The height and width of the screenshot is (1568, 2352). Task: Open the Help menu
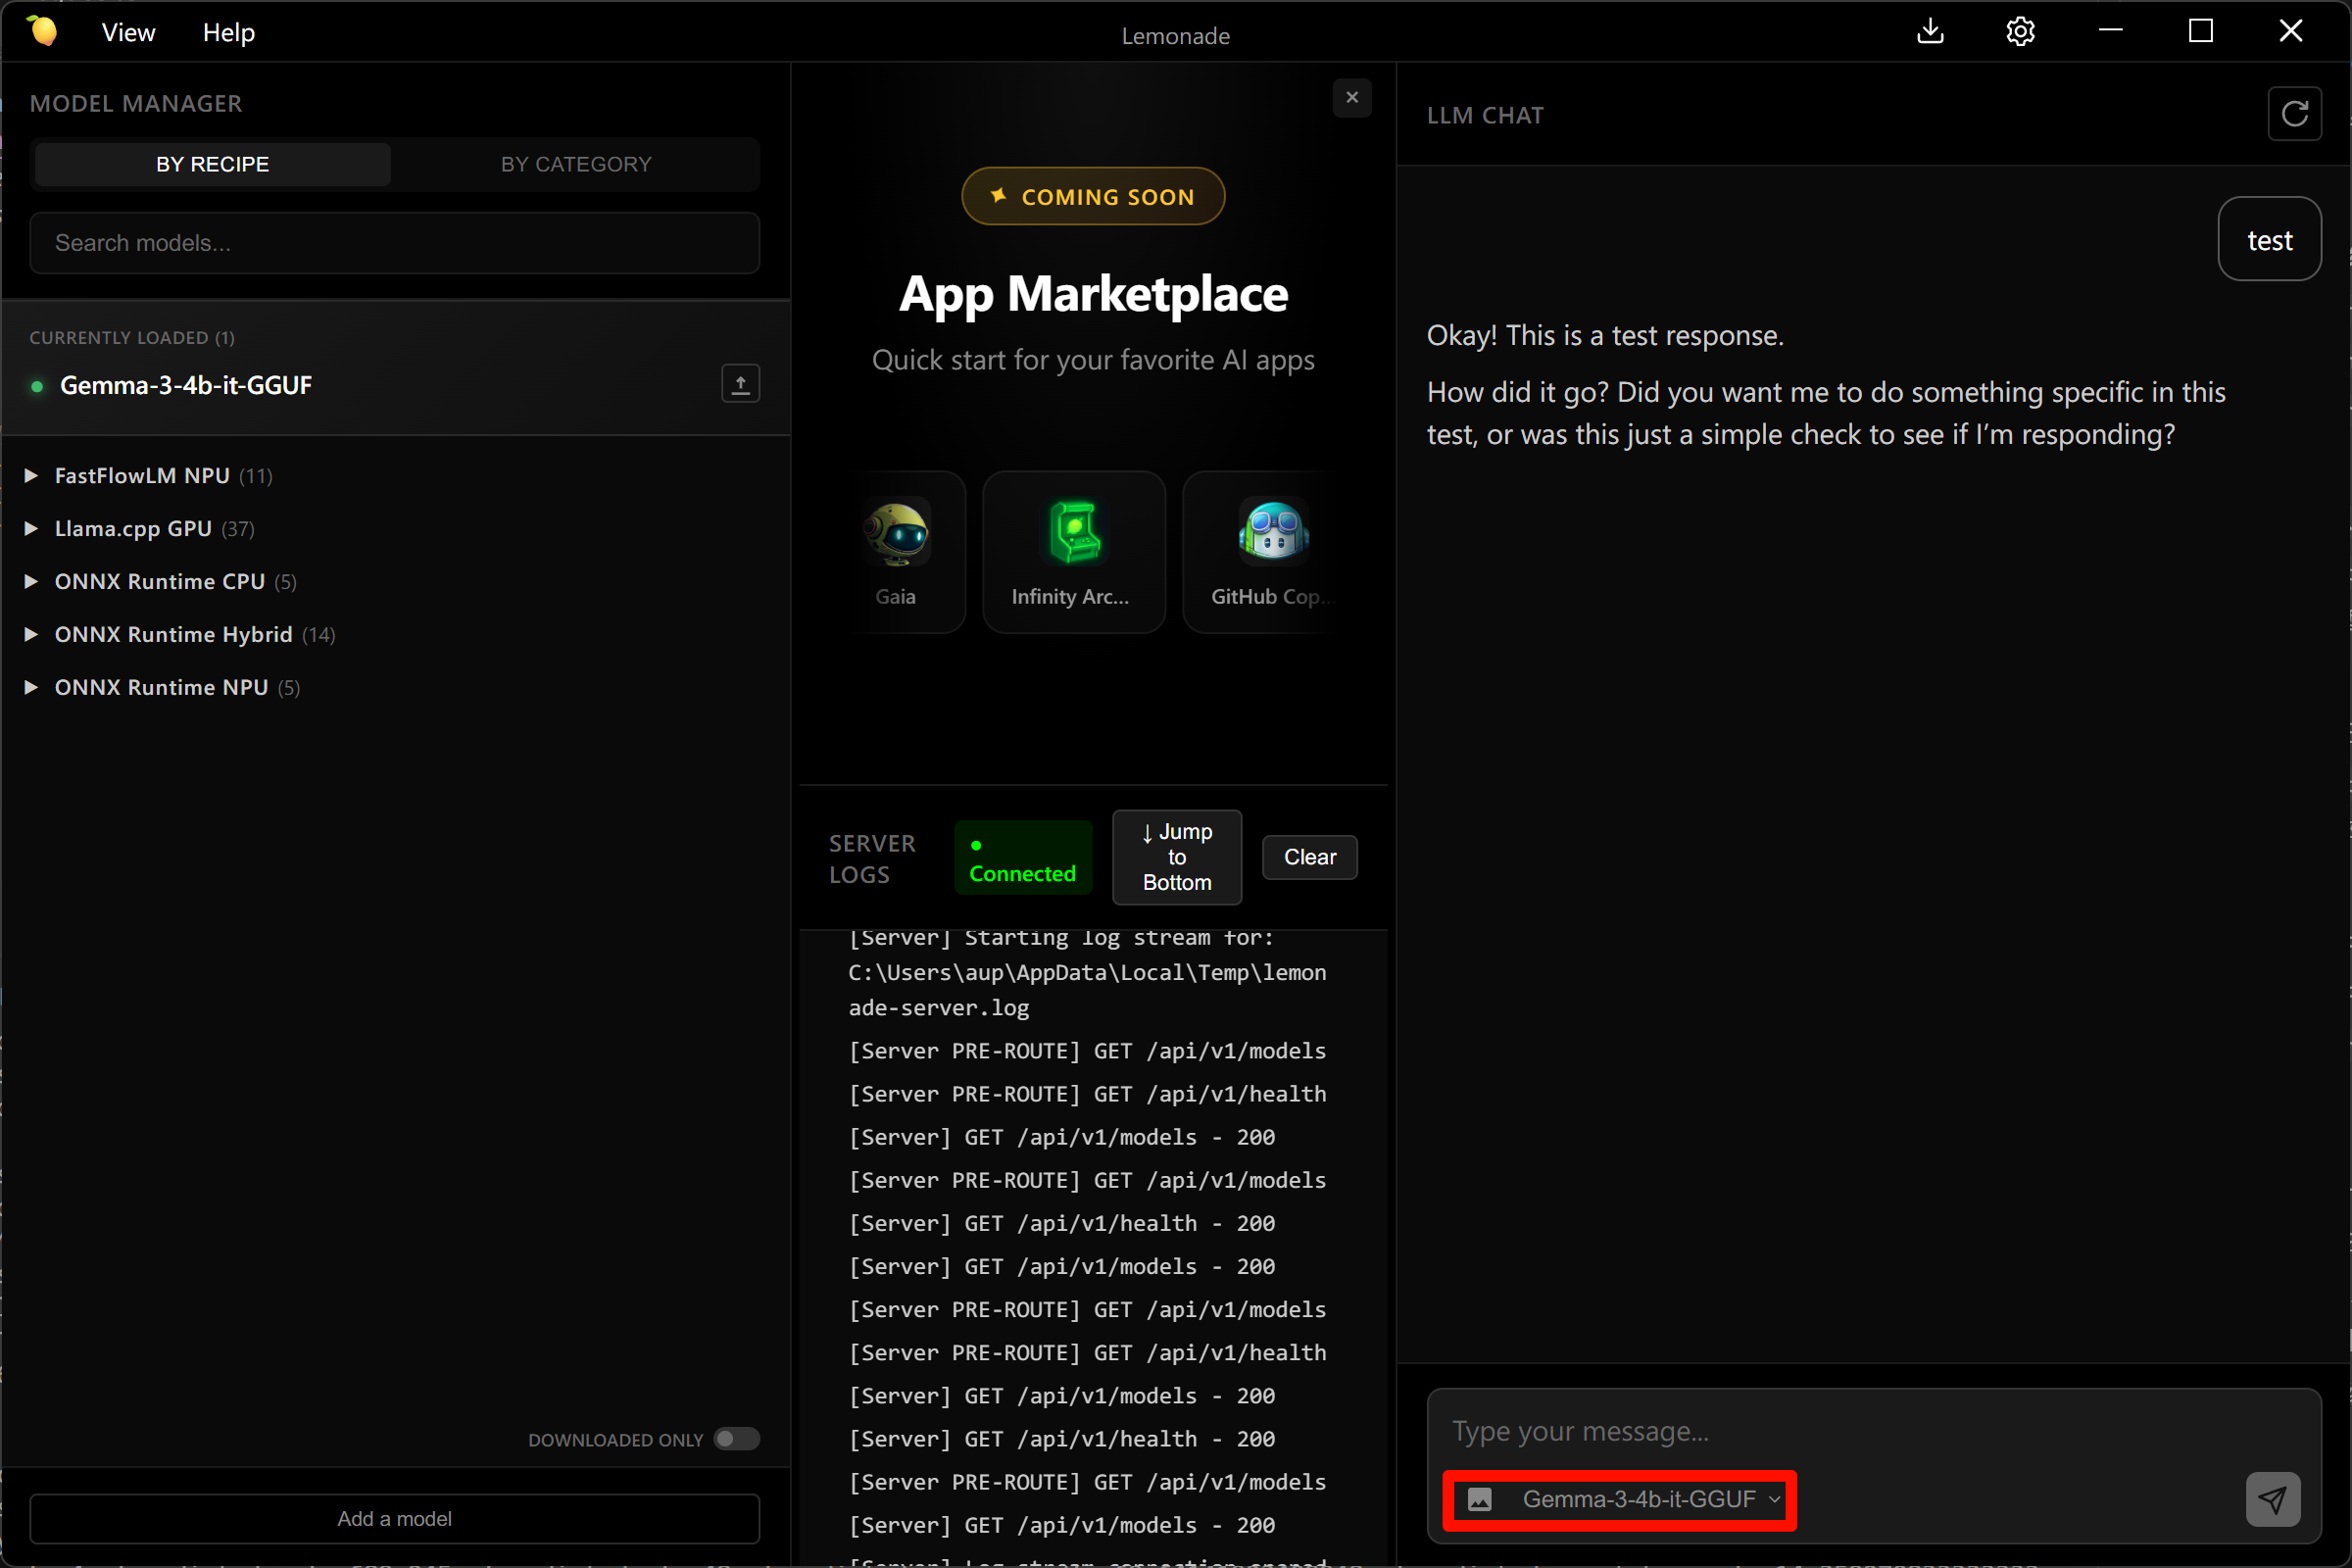[x=229, y=32]
